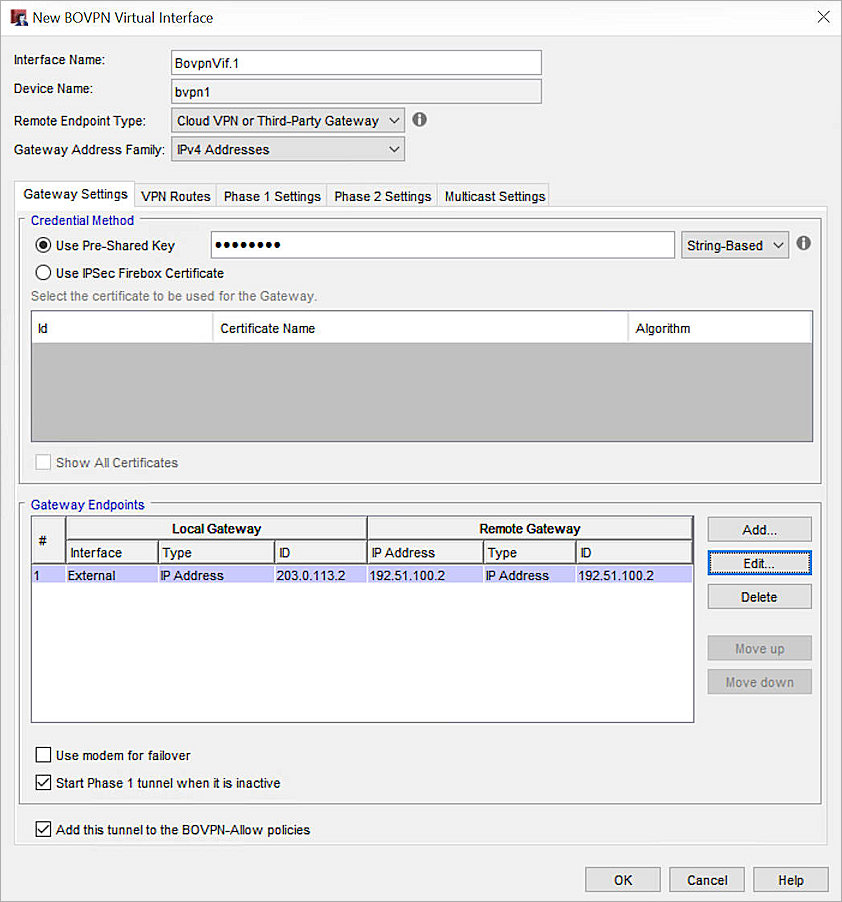This screenshot has height=902, width=842.
Task: Click info icon next to String-Based dropdown
Action: pos(803,243)
